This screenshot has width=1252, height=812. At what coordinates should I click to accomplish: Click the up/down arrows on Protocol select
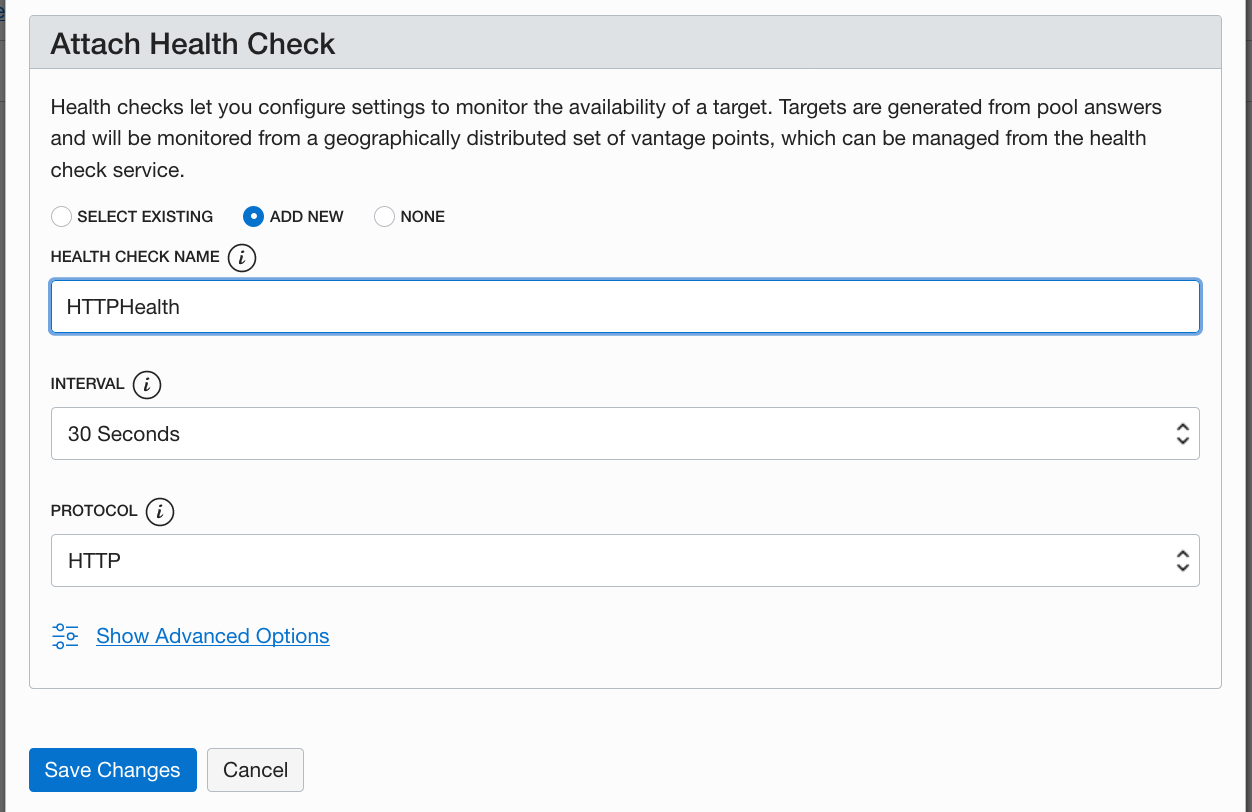click(1182, 561)
